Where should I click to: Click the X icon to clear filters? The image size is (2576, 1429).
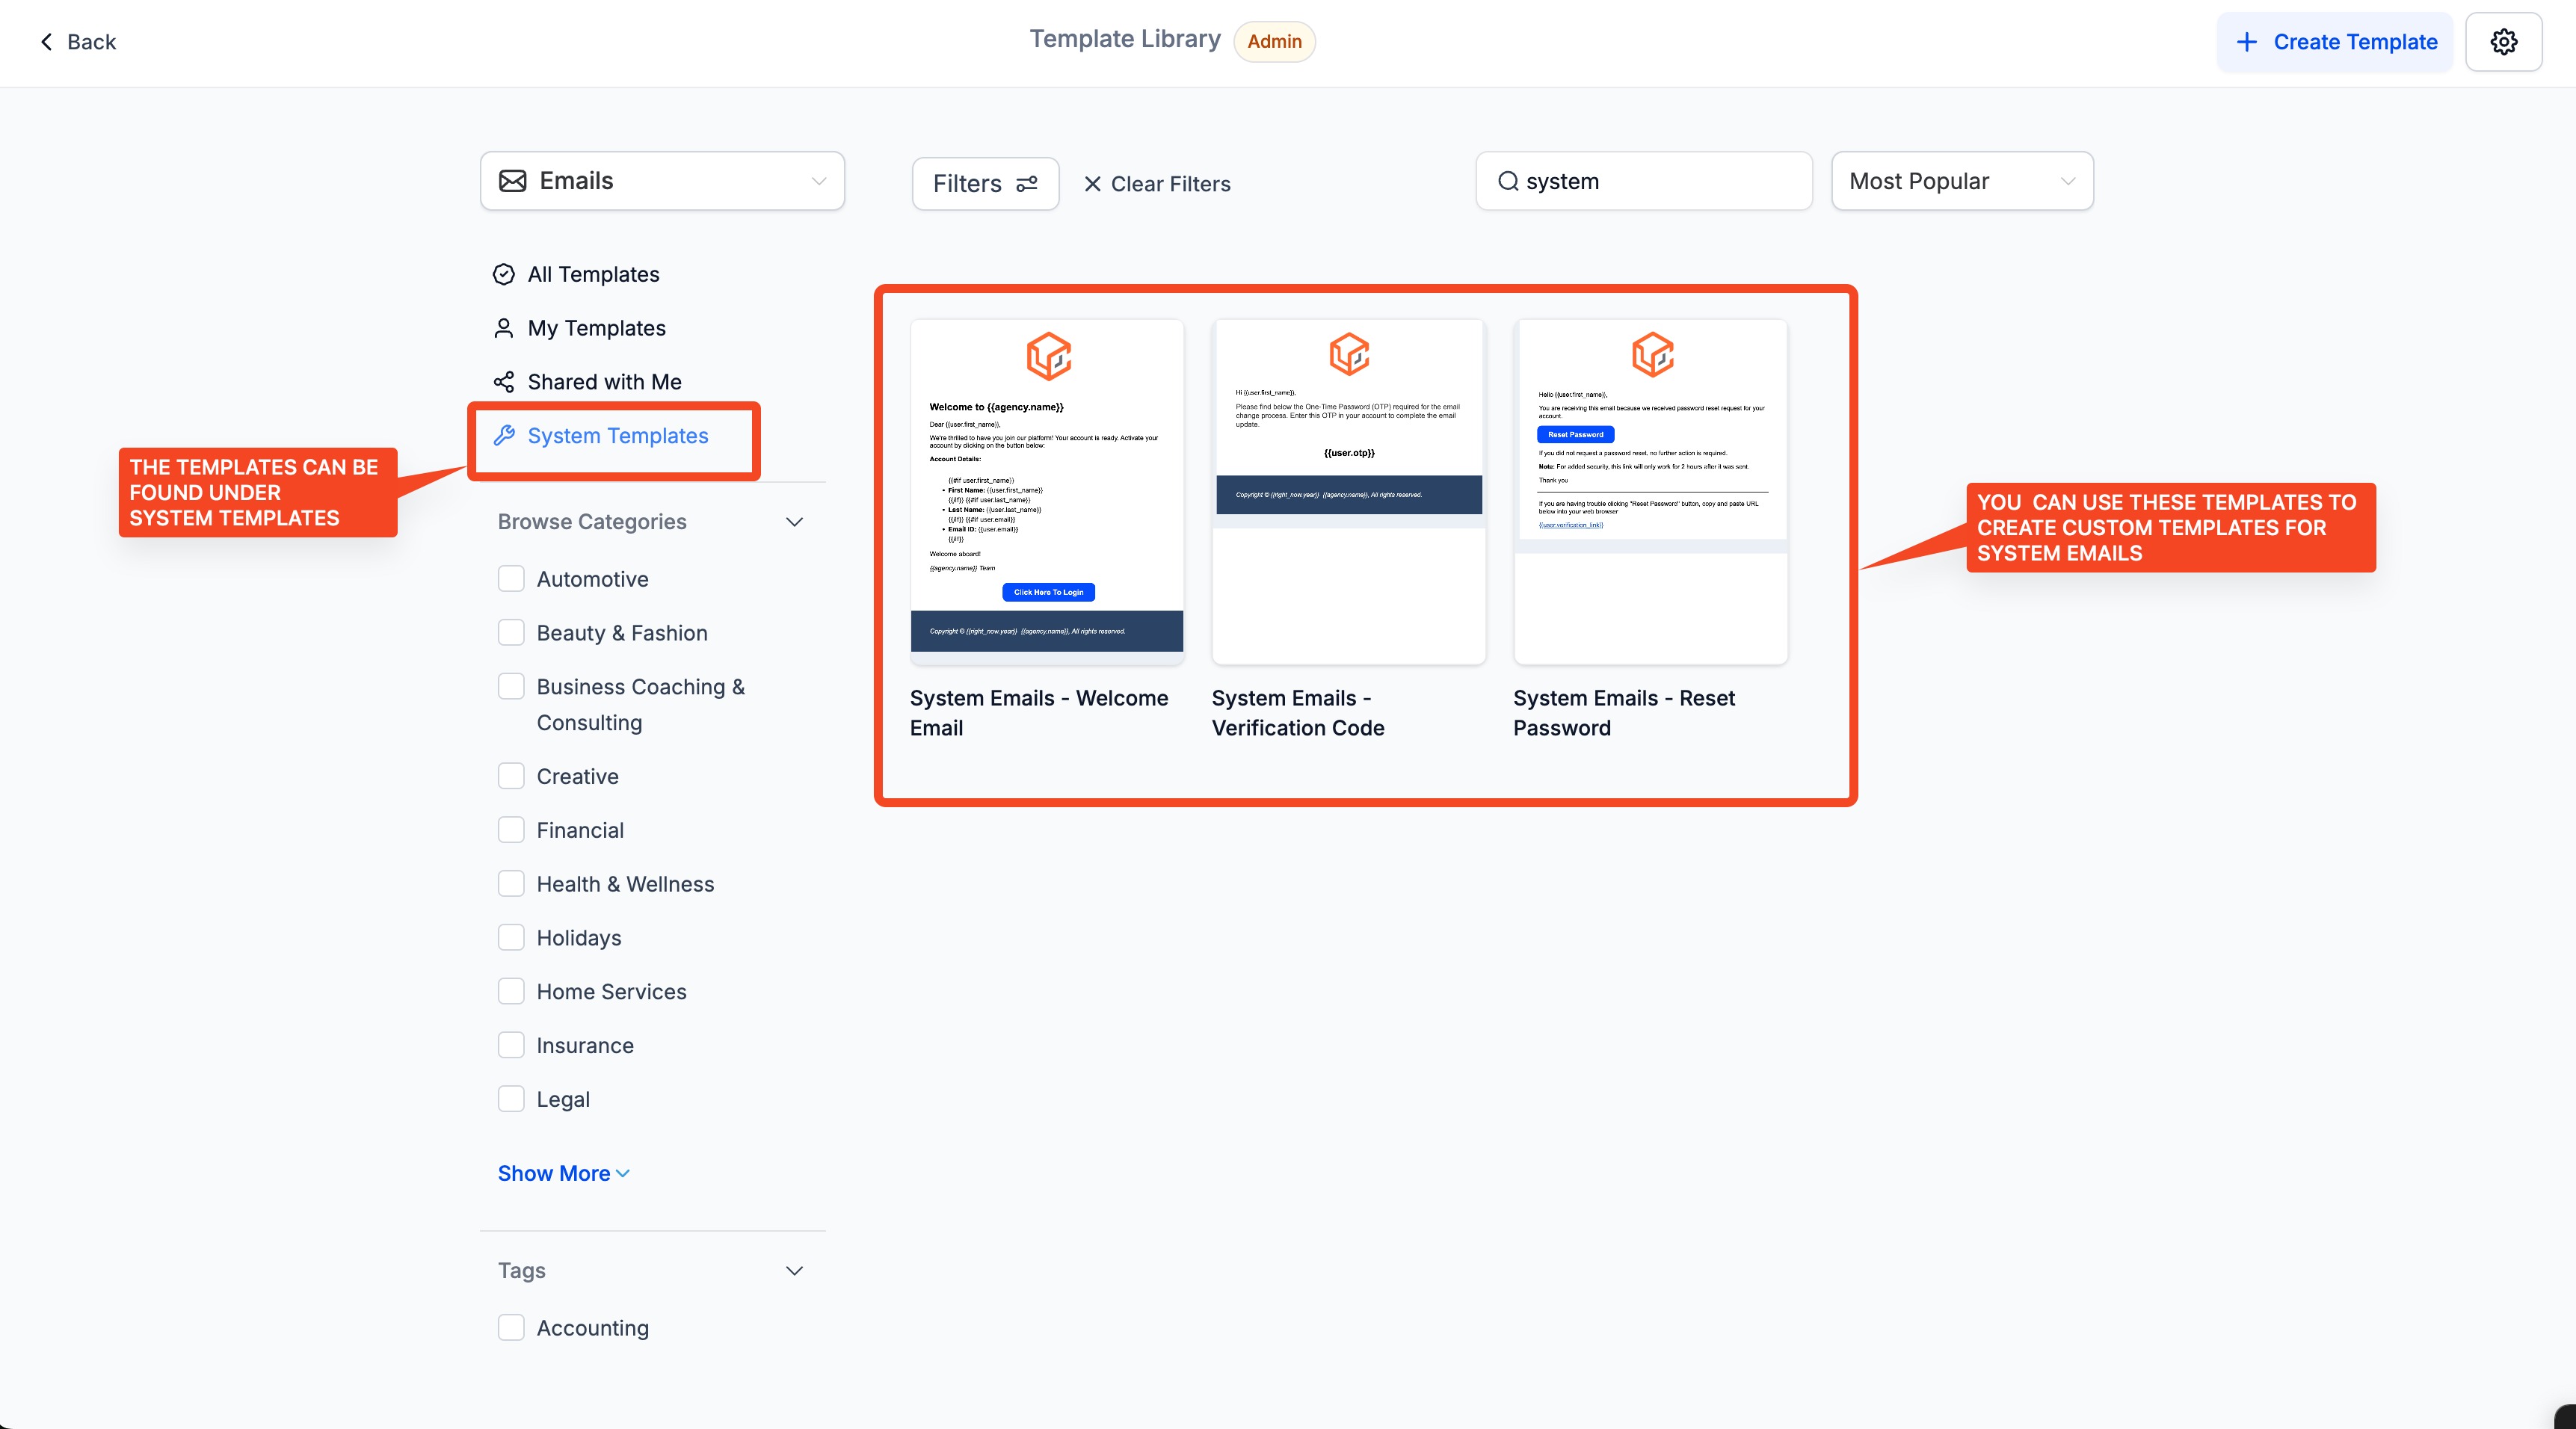(1093, 184)
